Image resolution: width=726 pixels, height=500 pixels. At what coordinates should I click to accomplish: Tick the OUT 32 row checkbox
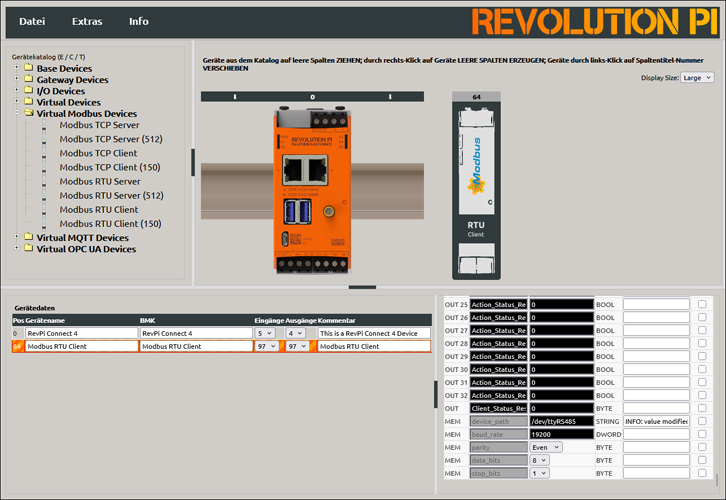coord(702,395)
